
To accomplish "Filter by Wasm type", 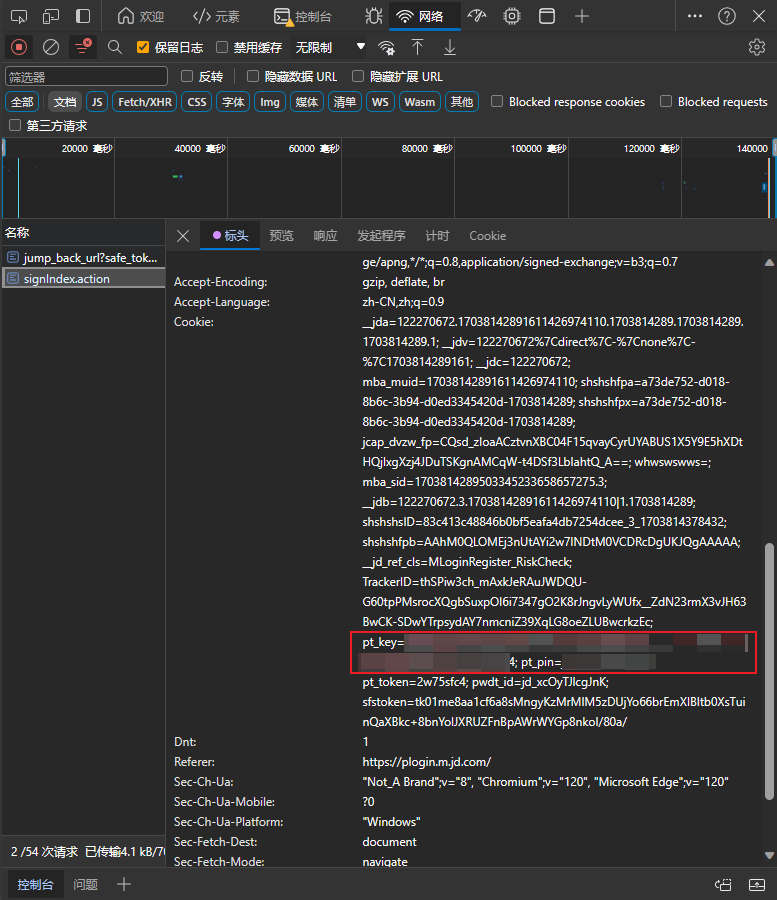I will coord(419,102).
